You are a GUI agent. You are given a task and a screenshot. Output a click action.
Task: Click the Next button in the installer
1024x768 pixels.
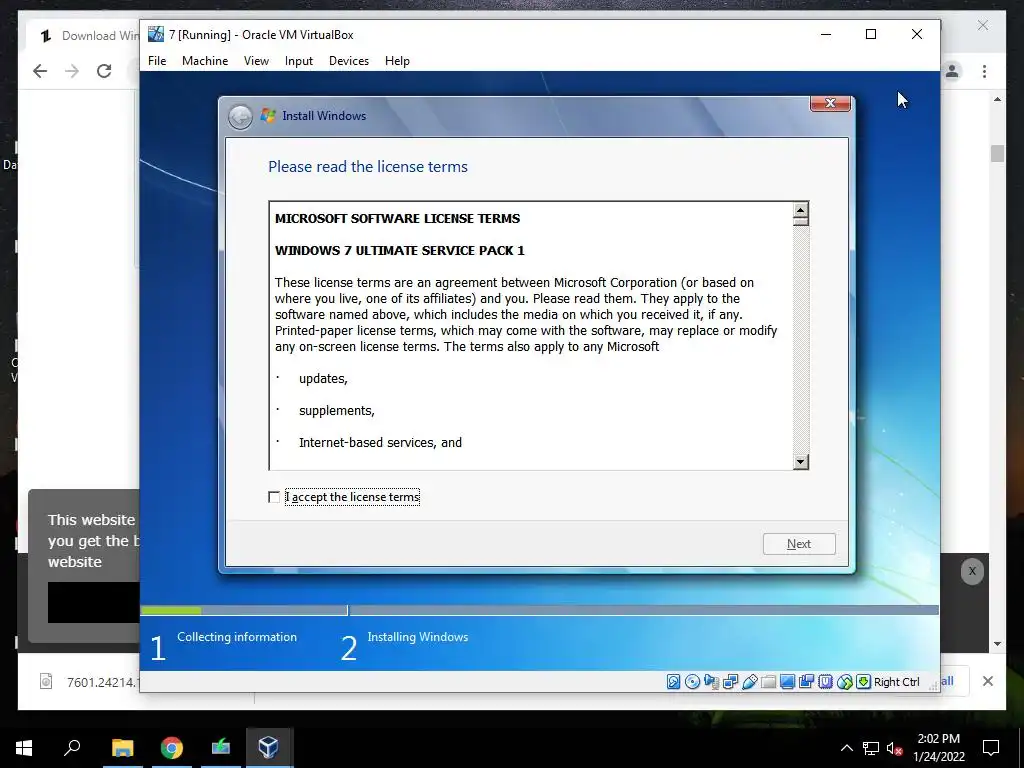coord(799,544)
